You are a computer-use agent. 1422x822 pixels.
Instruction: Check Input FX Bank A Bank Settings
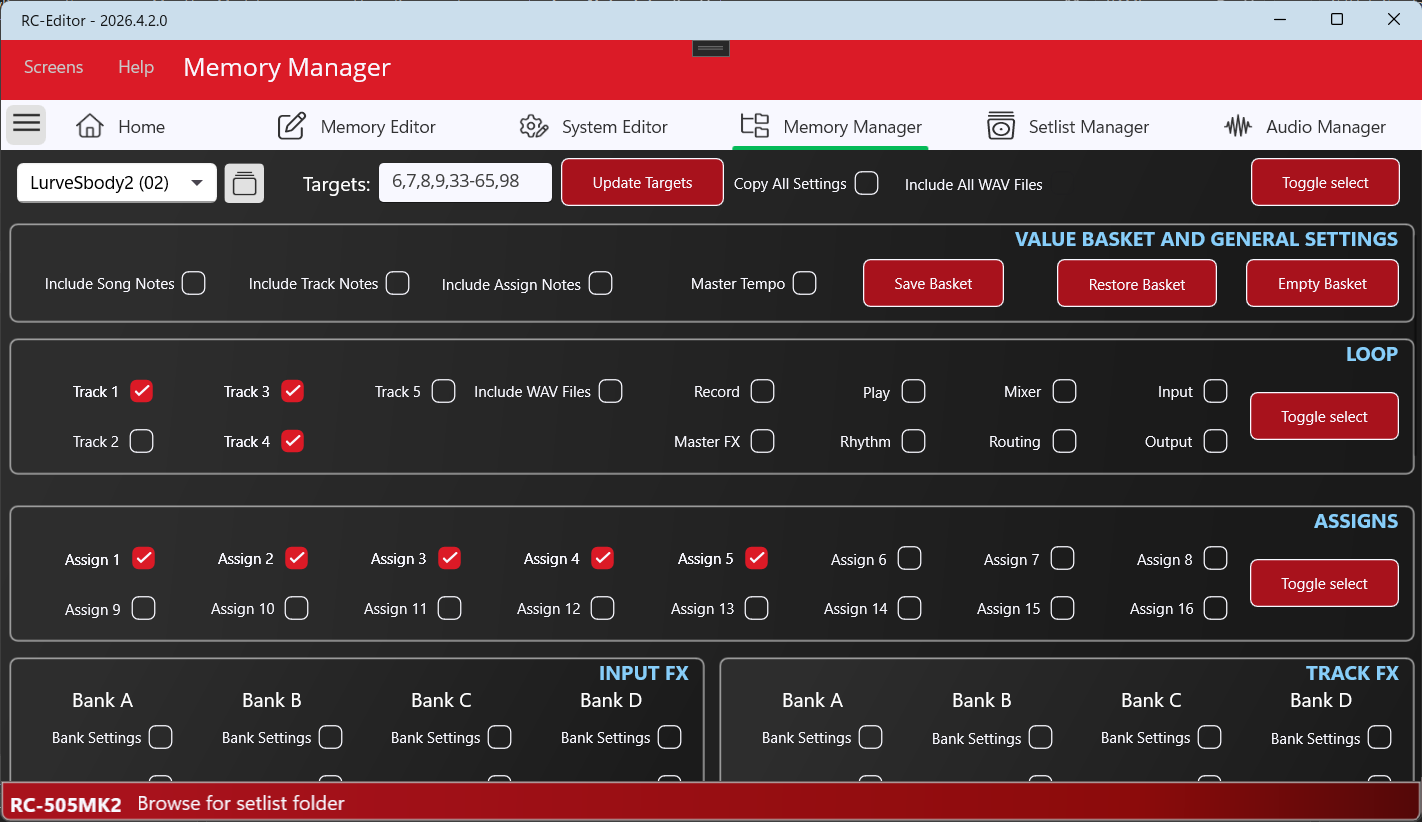click(160, 737)
